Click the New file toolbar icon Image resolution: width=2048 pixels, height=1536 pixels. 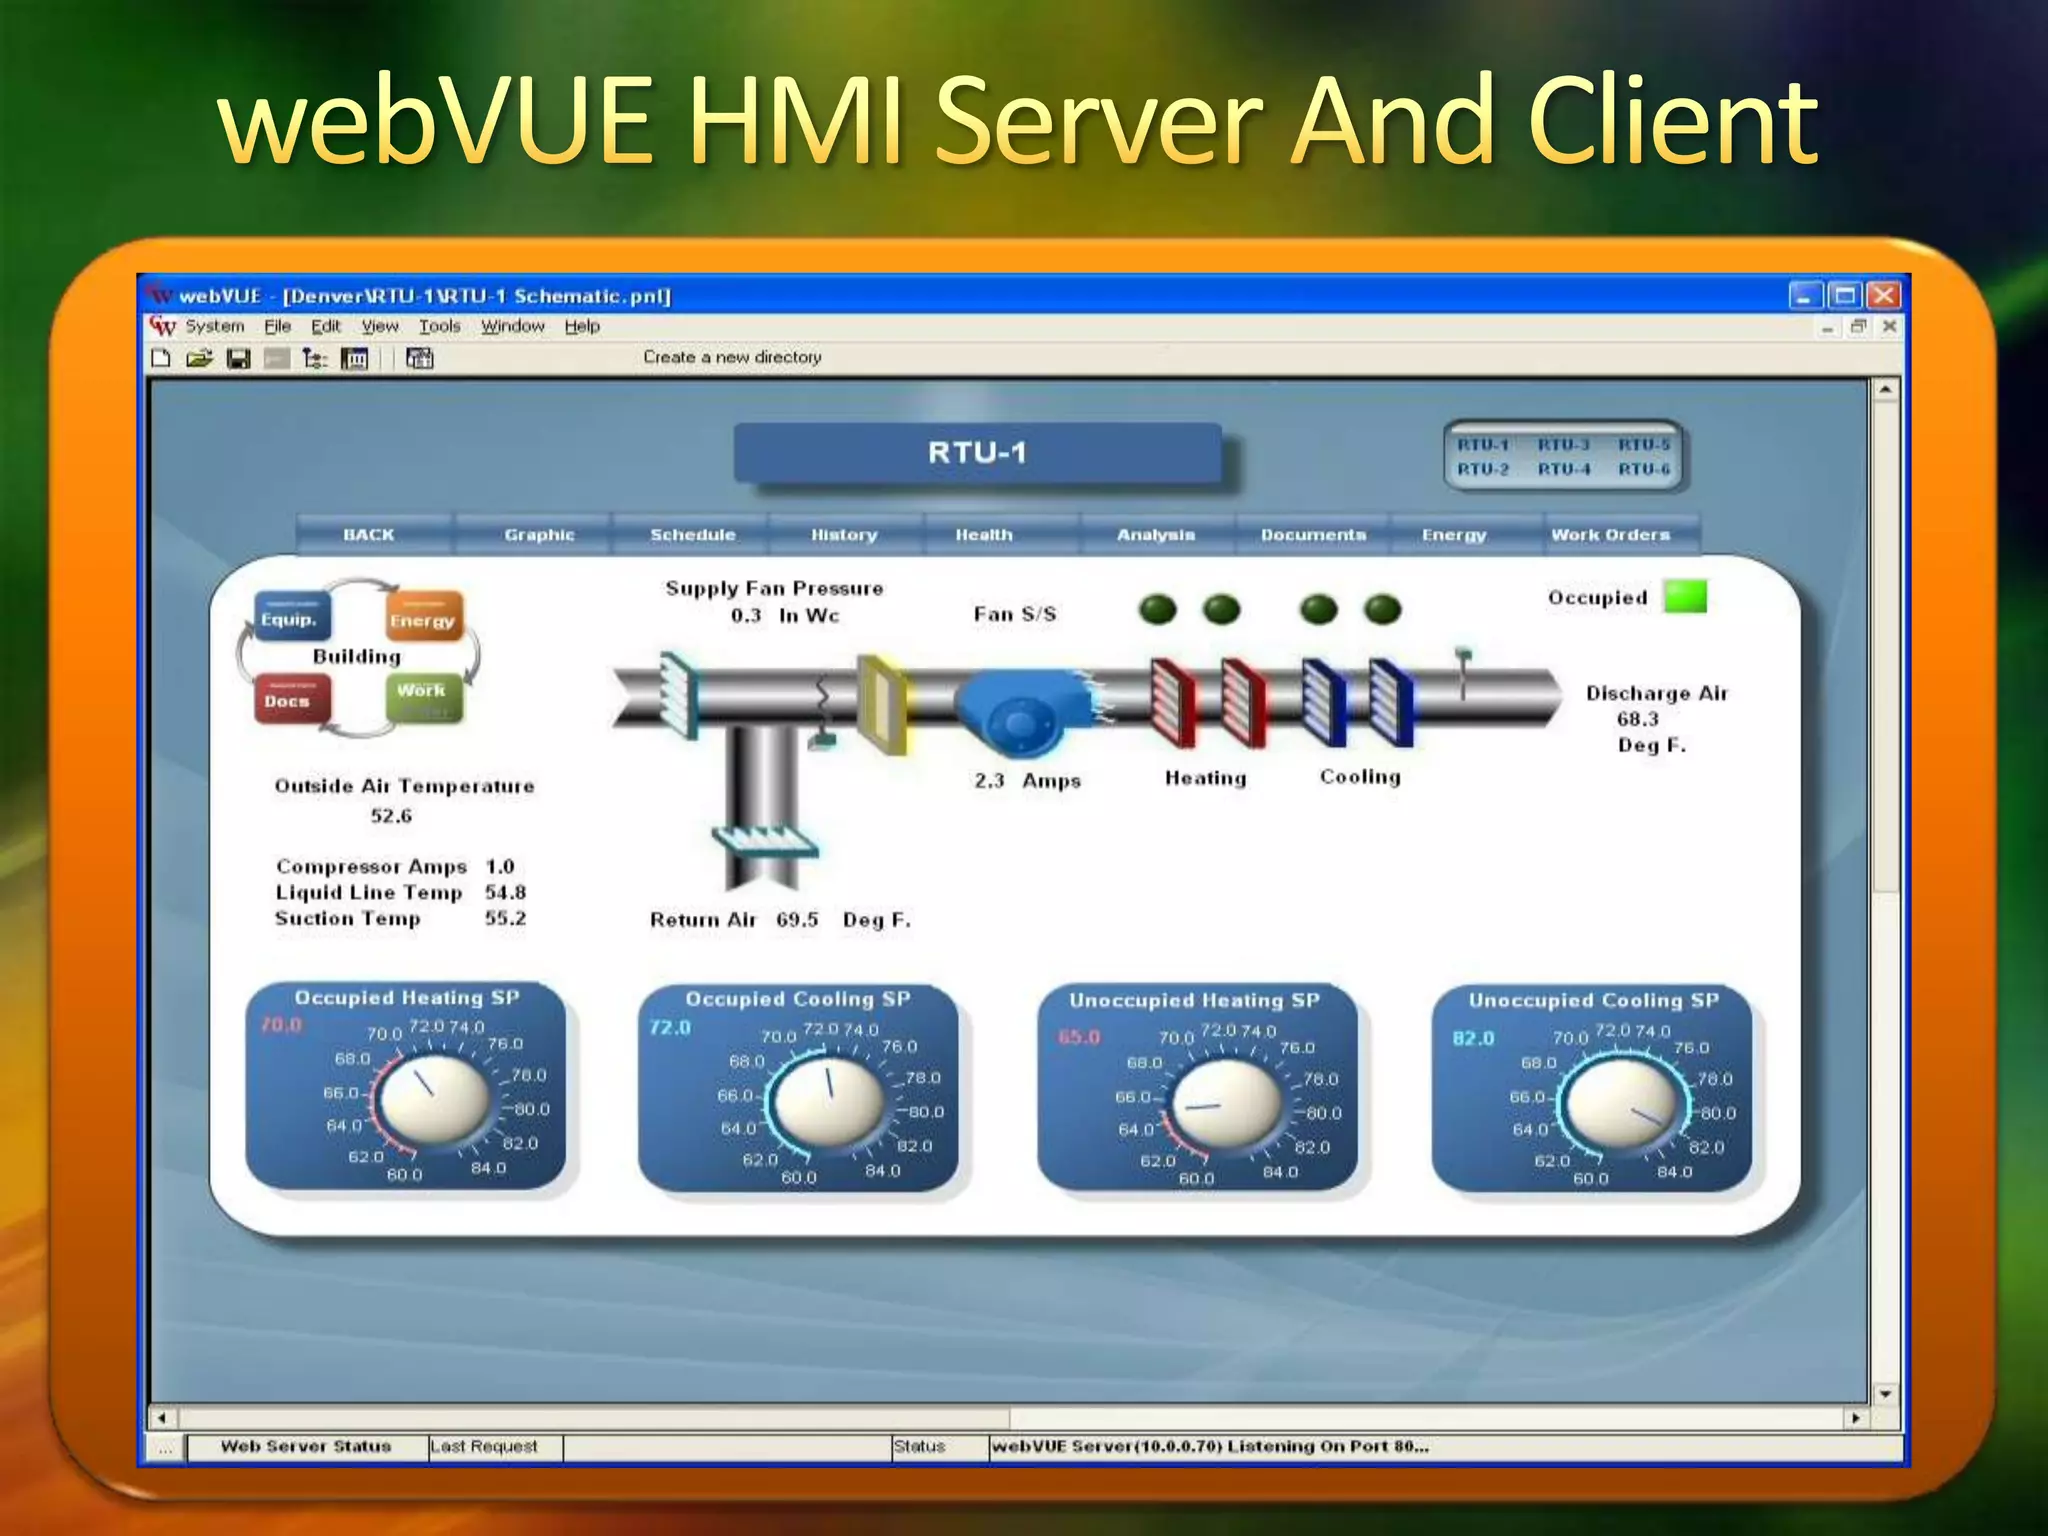161,358
